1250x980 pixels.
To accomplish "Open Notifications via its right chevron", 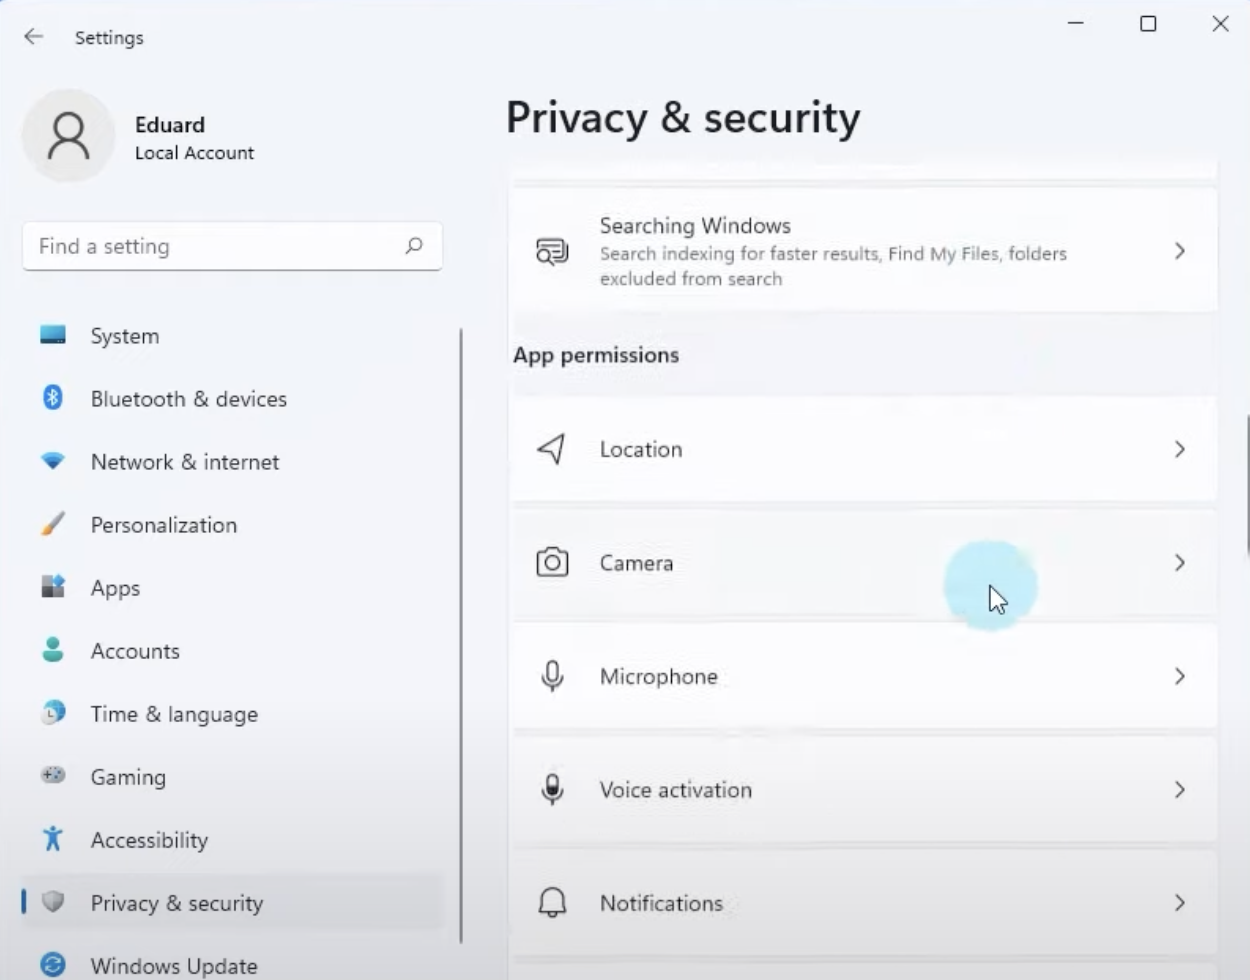I will pyautogui.click(x=1180, y=902).
